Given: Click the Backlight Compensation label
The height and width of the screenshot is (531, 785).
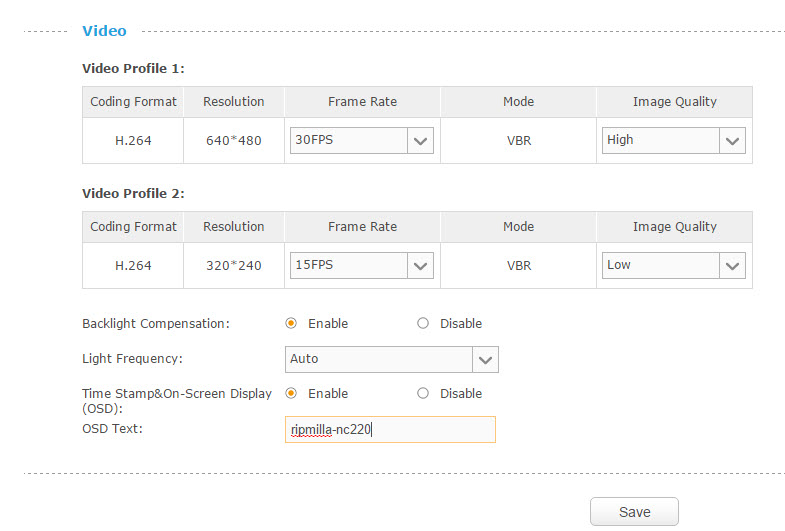Looking at the screenshot, I should [155, 324].
